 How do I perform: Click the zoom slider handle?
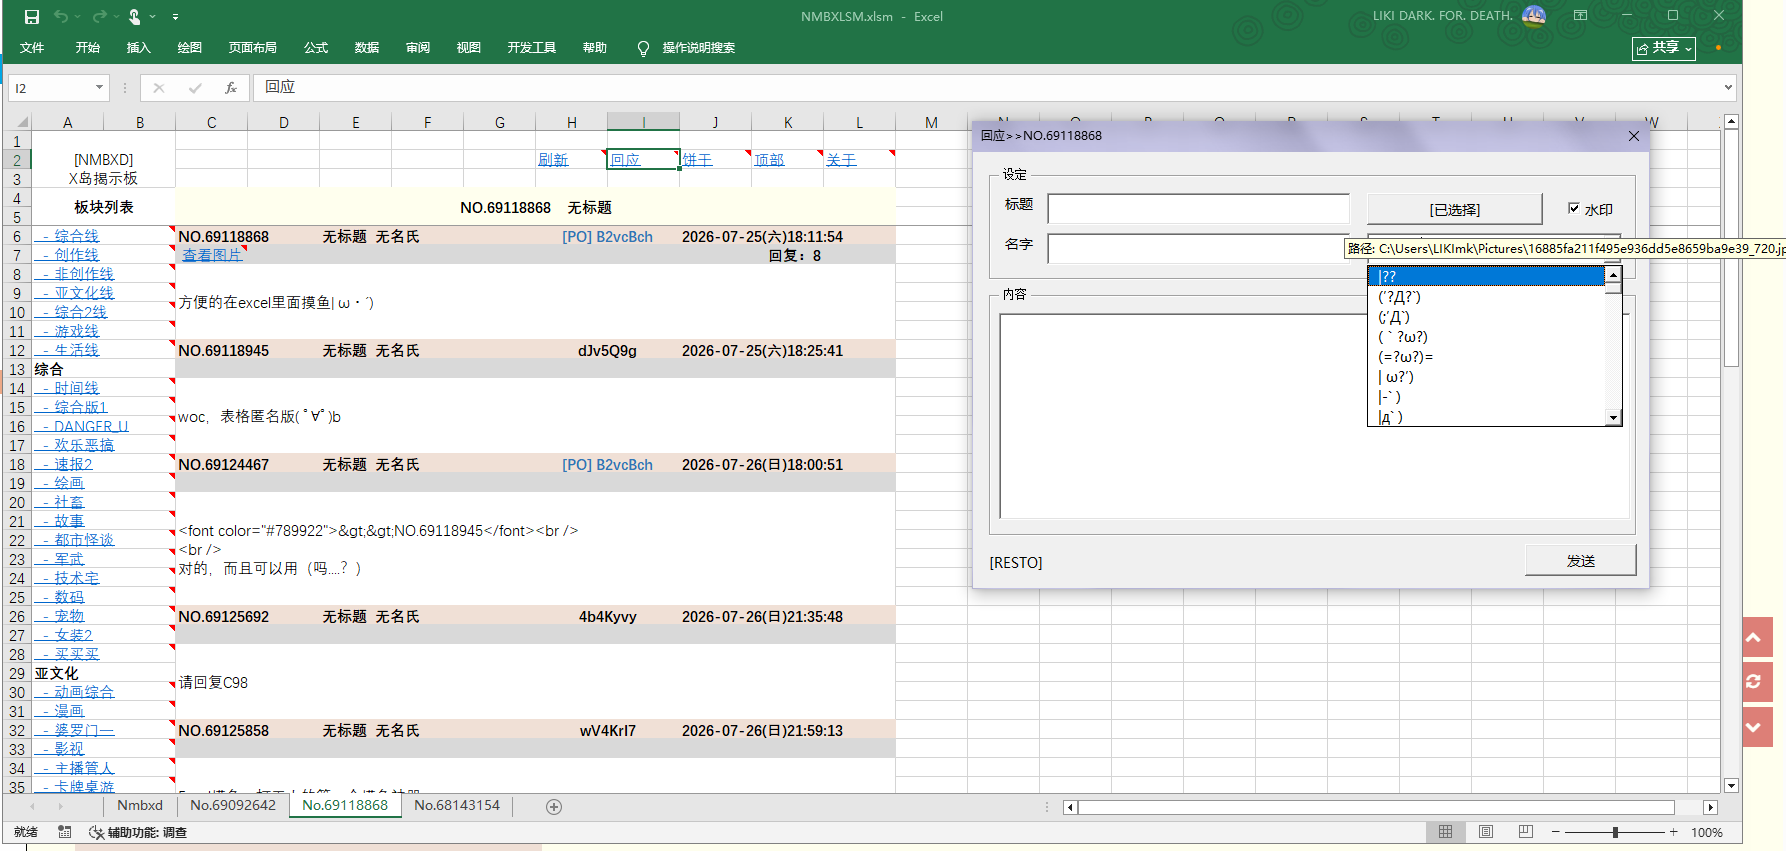(x=1615, y=832)
